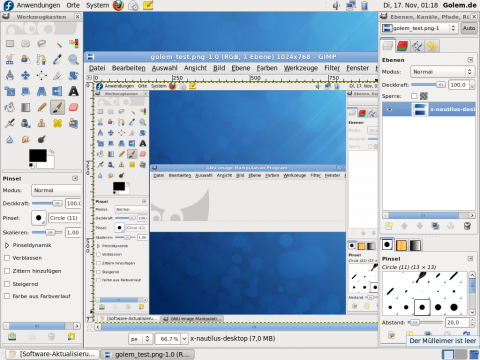Select the Alignment tool
This screenshot has width=480, height=360.
42,75
